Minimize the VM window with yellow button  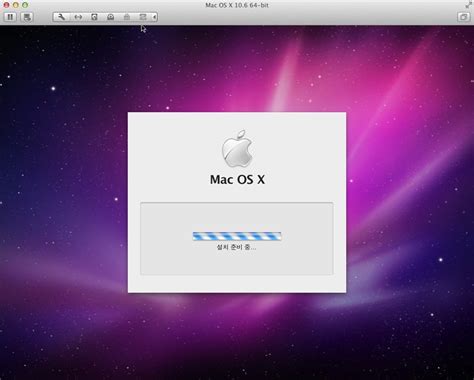coord(16,5)
